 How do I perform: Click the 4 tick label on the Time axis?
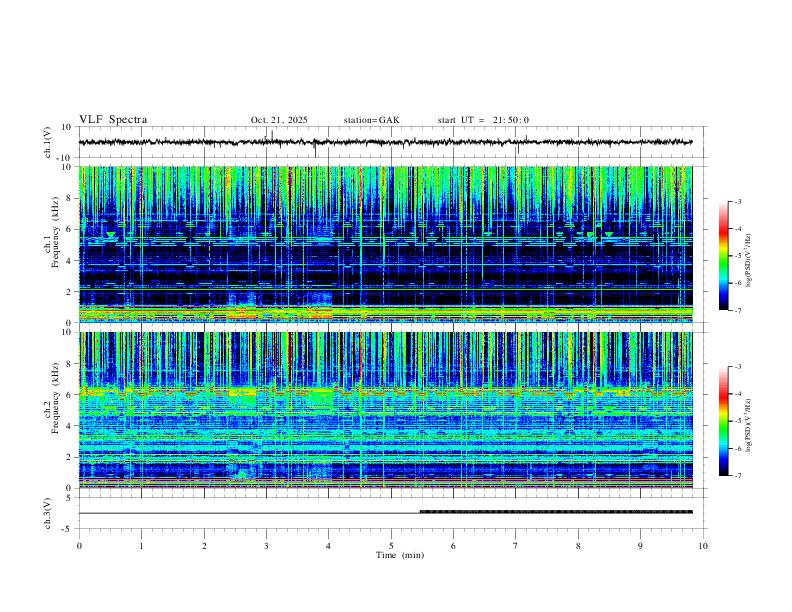(x=329, y=546)
